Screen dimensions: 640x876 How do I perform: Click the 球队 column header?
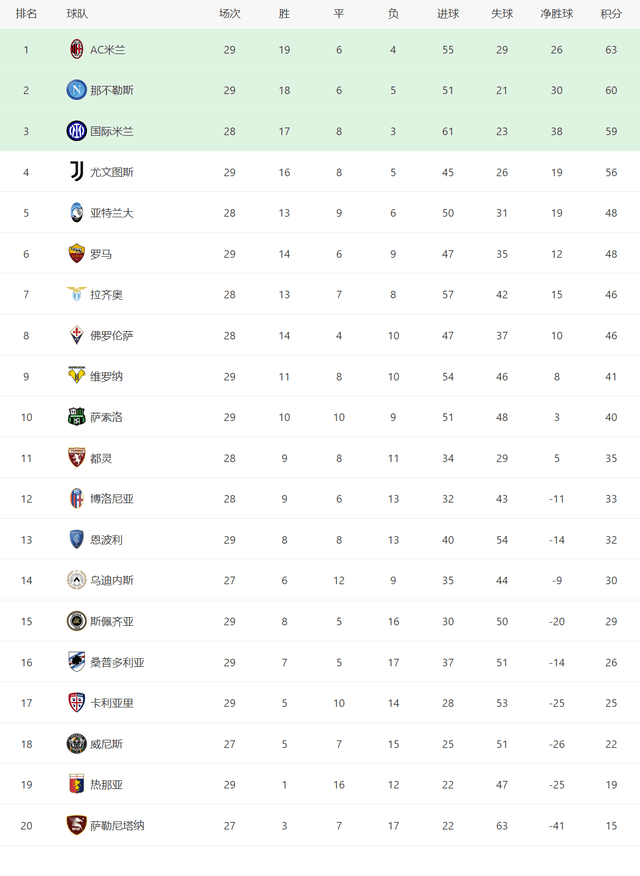77,14
